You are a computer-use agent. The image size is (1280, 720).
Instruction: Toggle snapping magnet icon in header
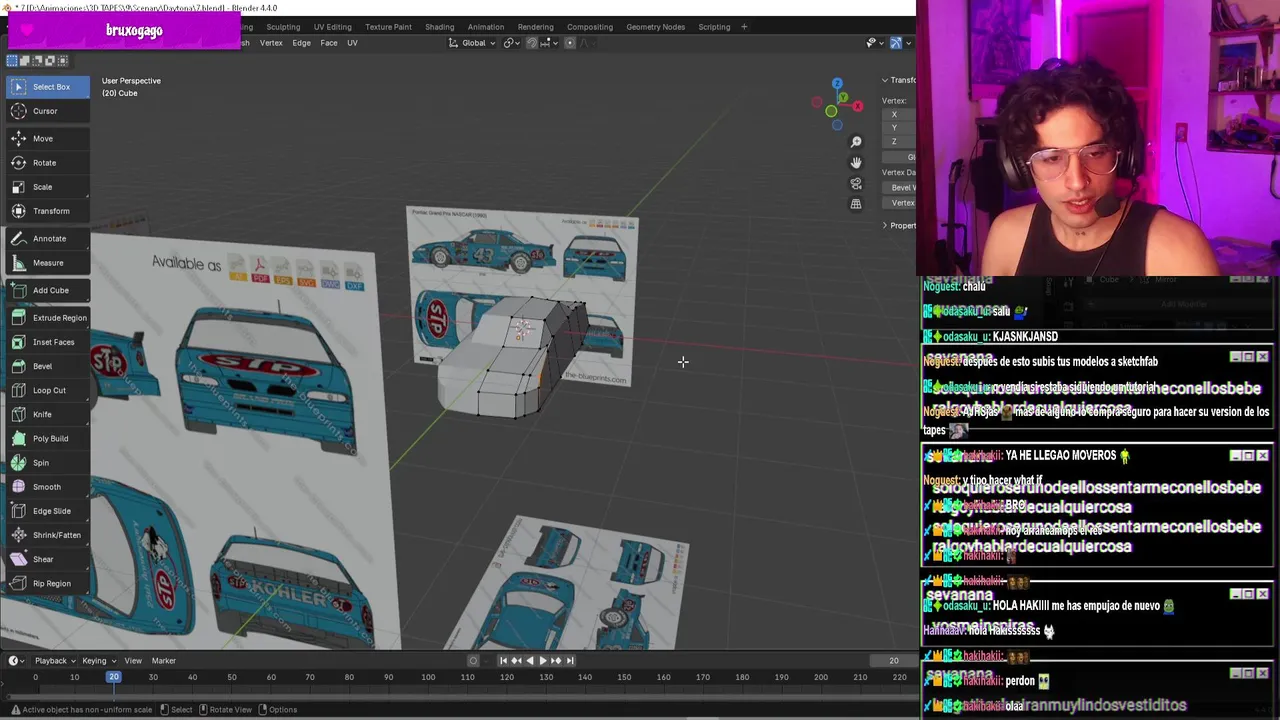(532, 43)
